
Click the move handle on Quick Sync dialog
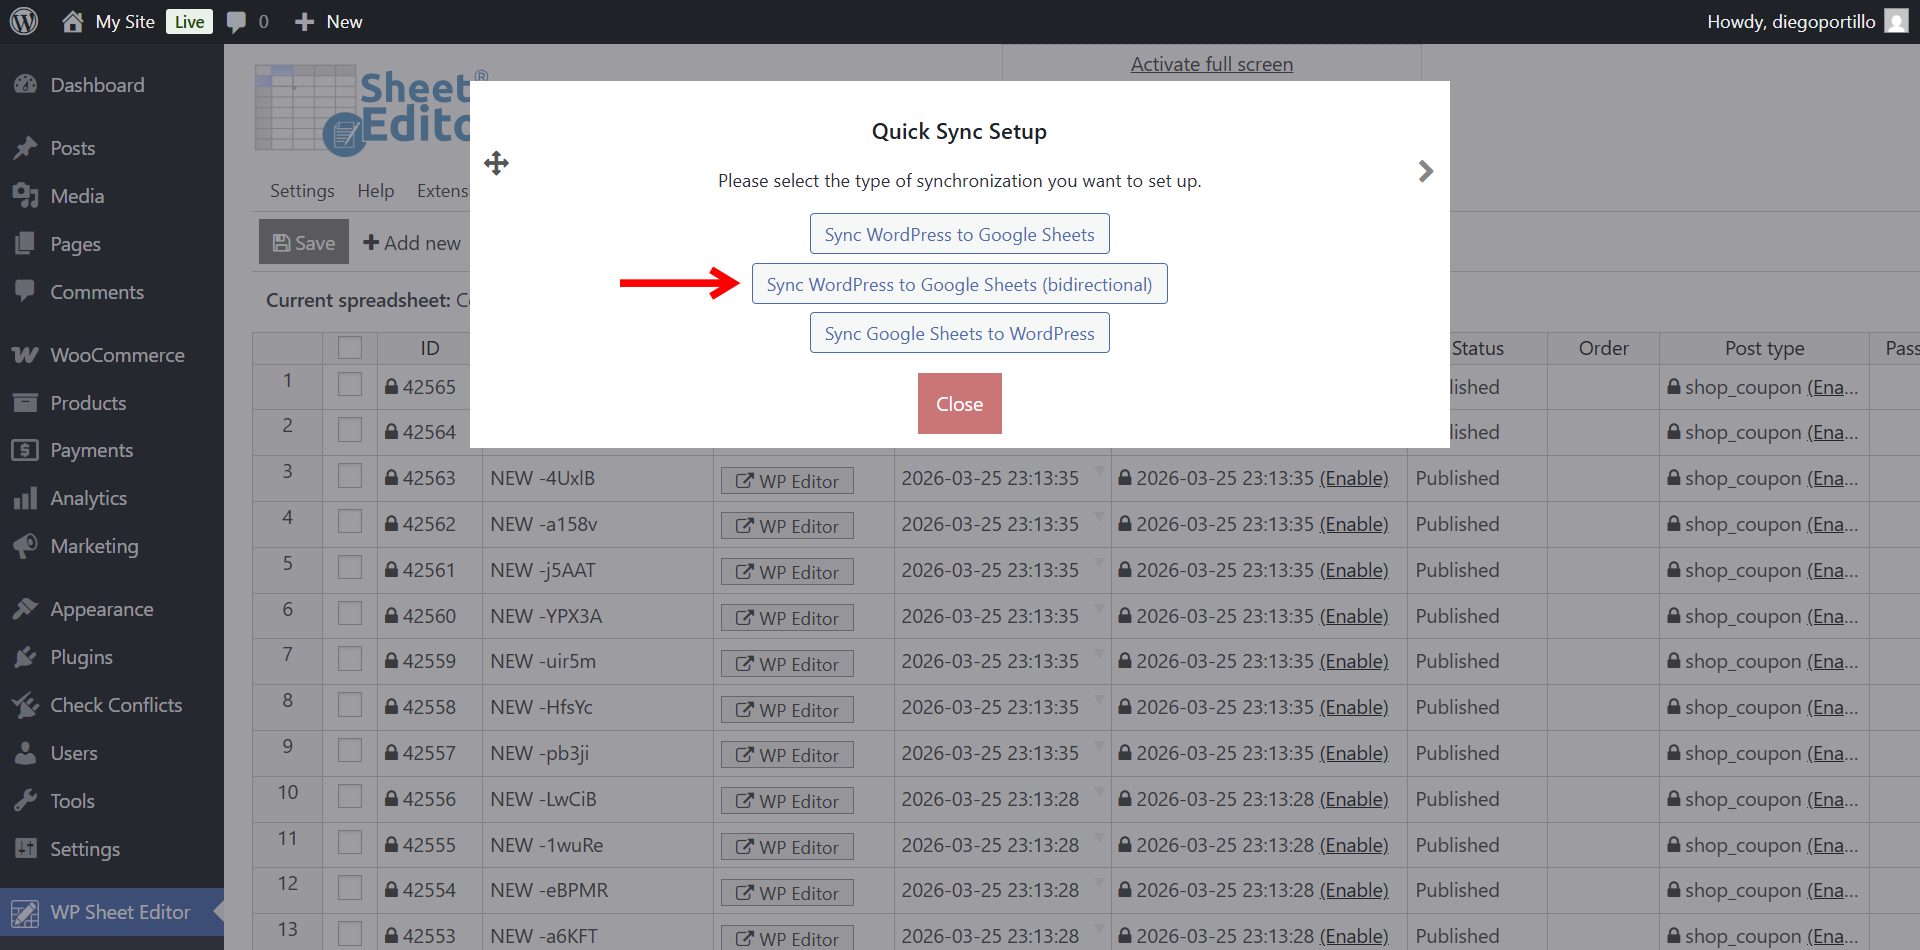[x=496, y=163]
